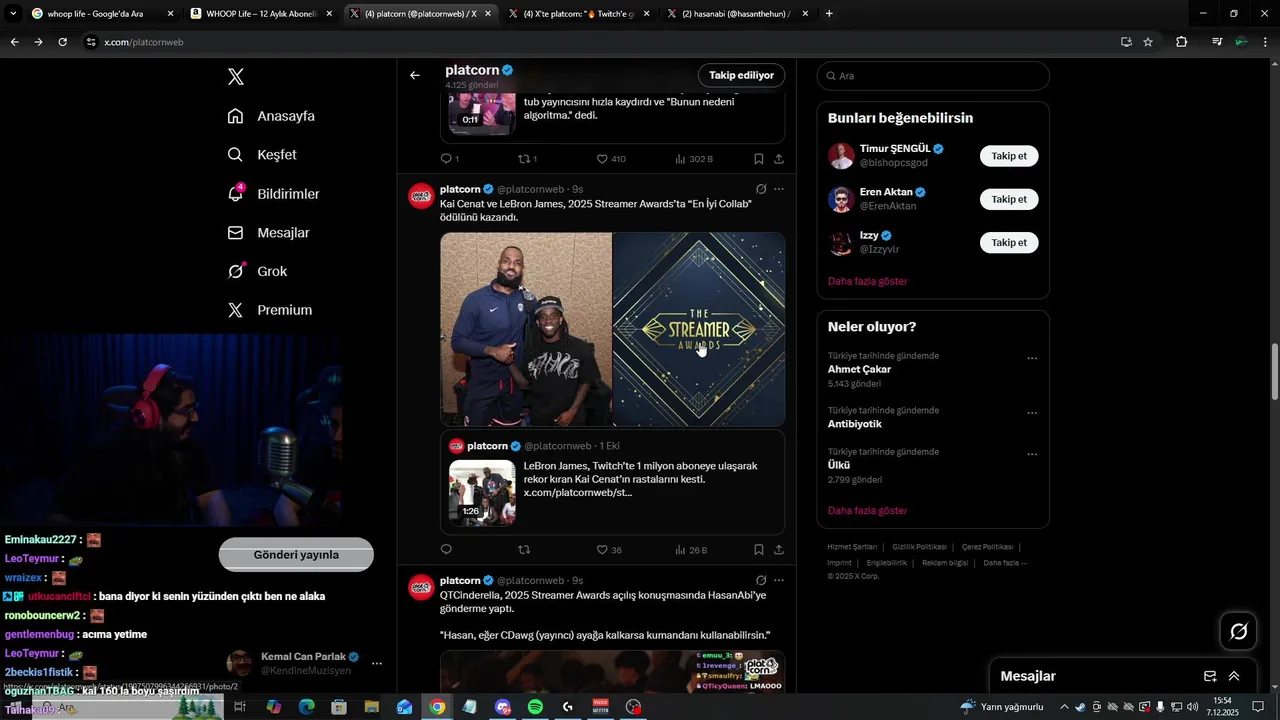Viewport: 1280px width, 720px height.
Task: Open Keşfet explore page
Action: [x=262, y=155]
